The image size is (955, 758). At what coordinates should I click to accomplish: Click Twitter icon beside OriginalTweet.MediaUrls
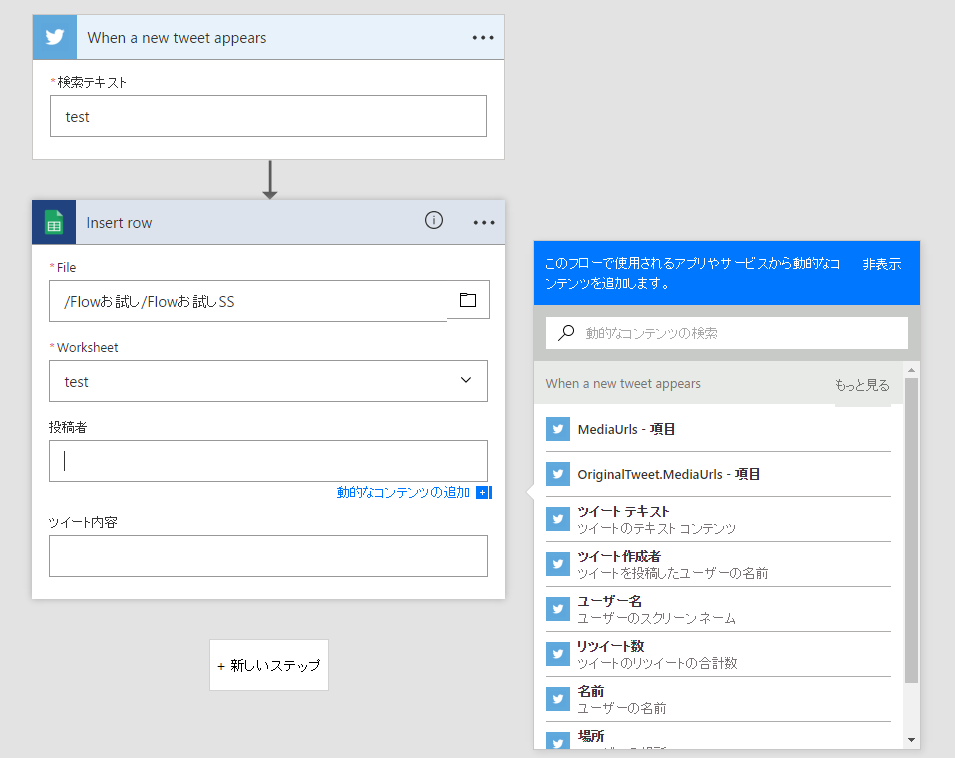pos(558,474)
